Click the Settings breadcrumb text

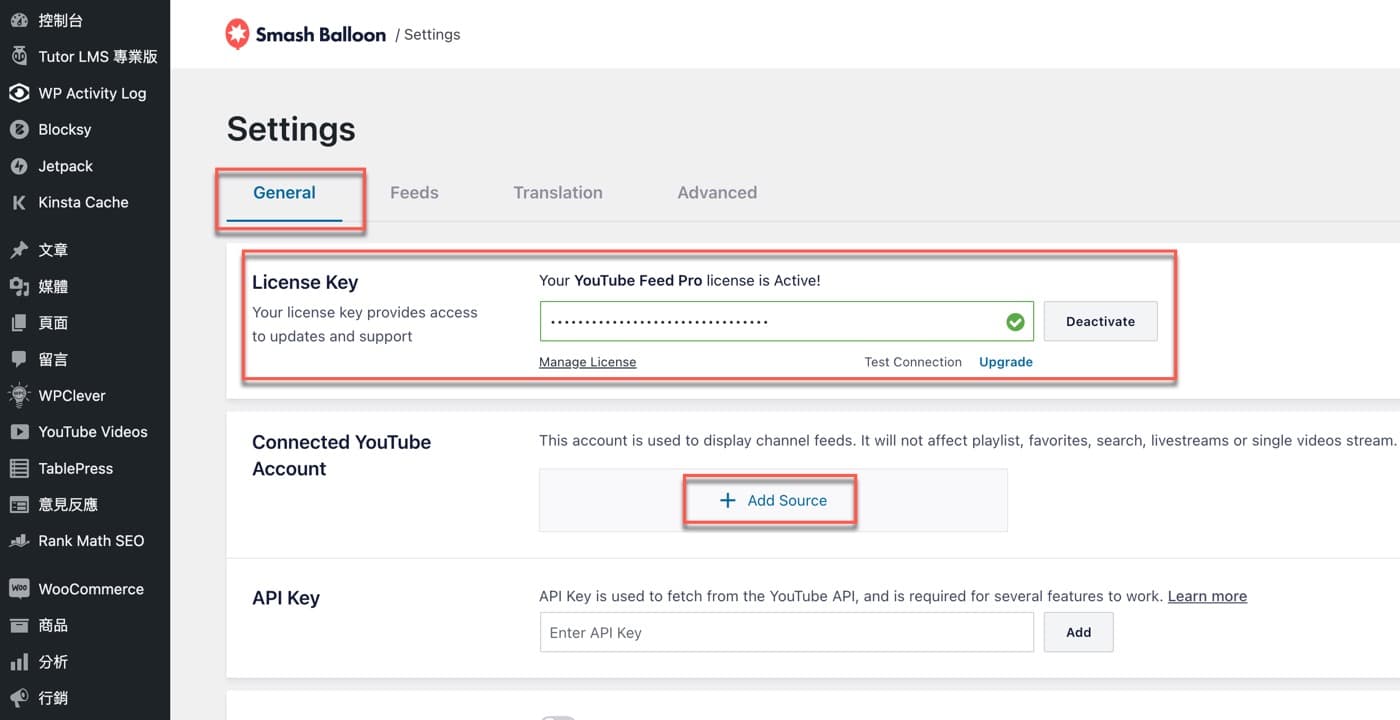coord(432,34)
